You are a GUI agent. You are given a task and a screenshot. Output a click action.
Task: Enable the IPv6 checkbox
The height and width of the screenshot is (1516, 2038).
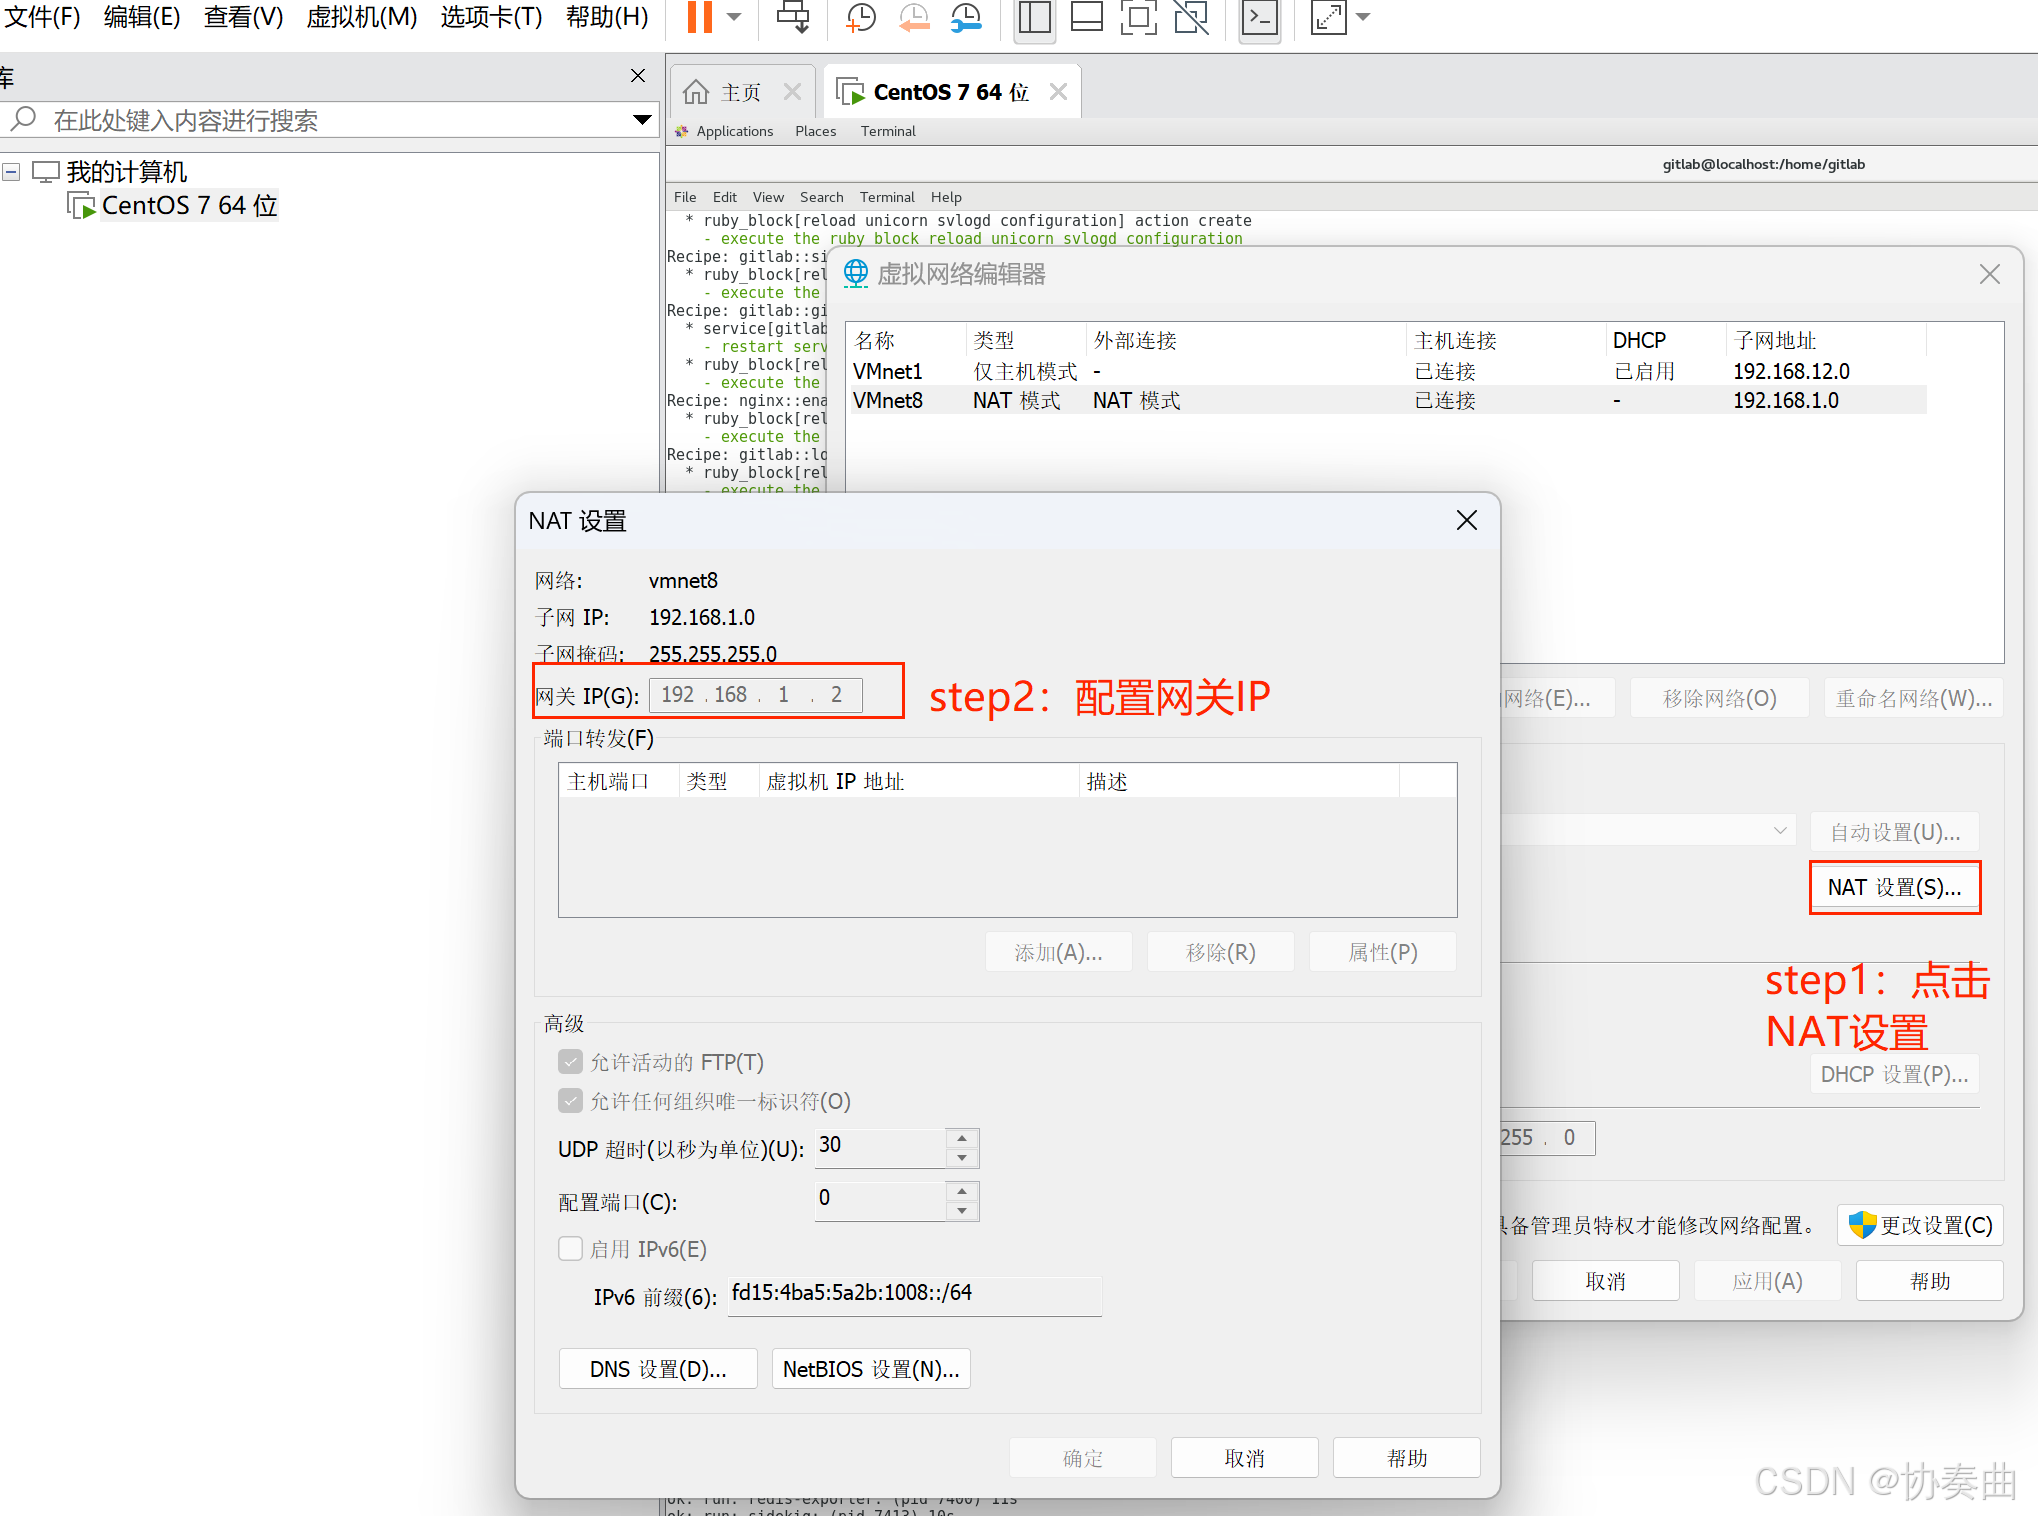coord(570,1249)
